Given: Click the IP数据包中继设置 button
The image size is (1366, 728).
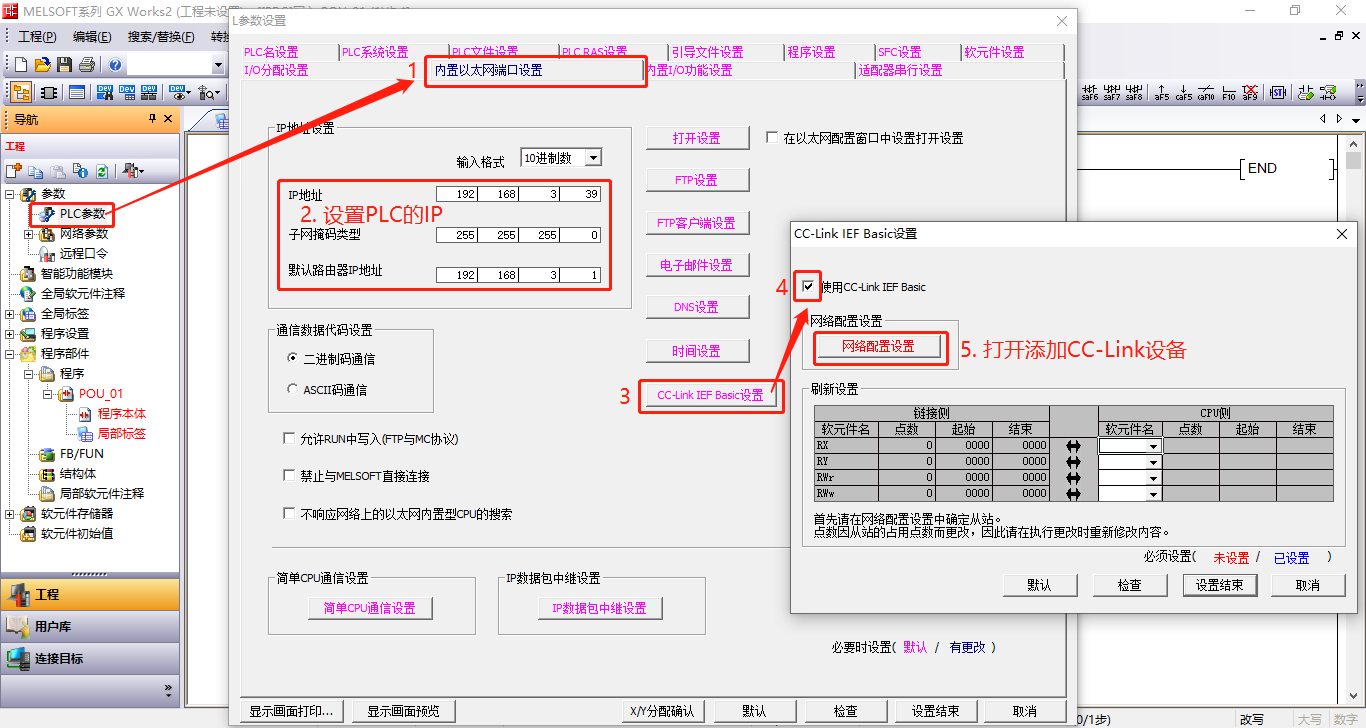Looking at the screenshot, I should [600, 608].
